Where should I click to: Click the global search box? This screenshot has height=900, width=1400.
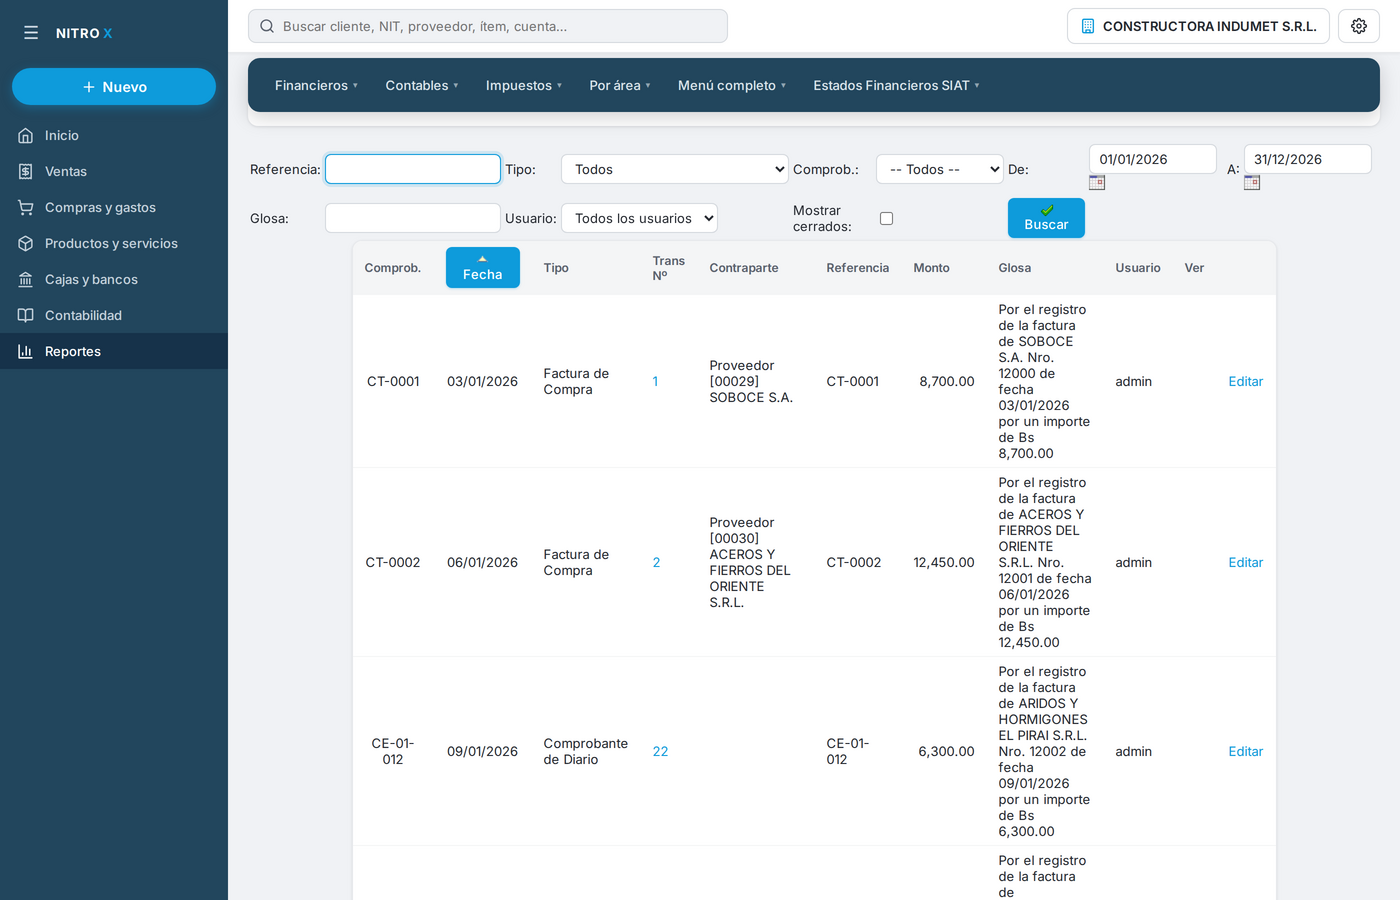pyautogui.click(x=488, y=26)
